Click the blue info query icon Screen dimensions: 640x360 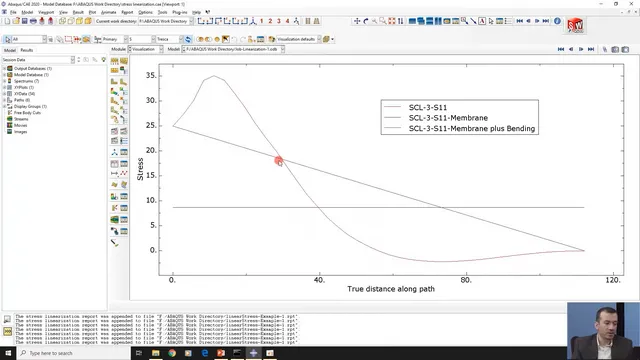[557, 21]
